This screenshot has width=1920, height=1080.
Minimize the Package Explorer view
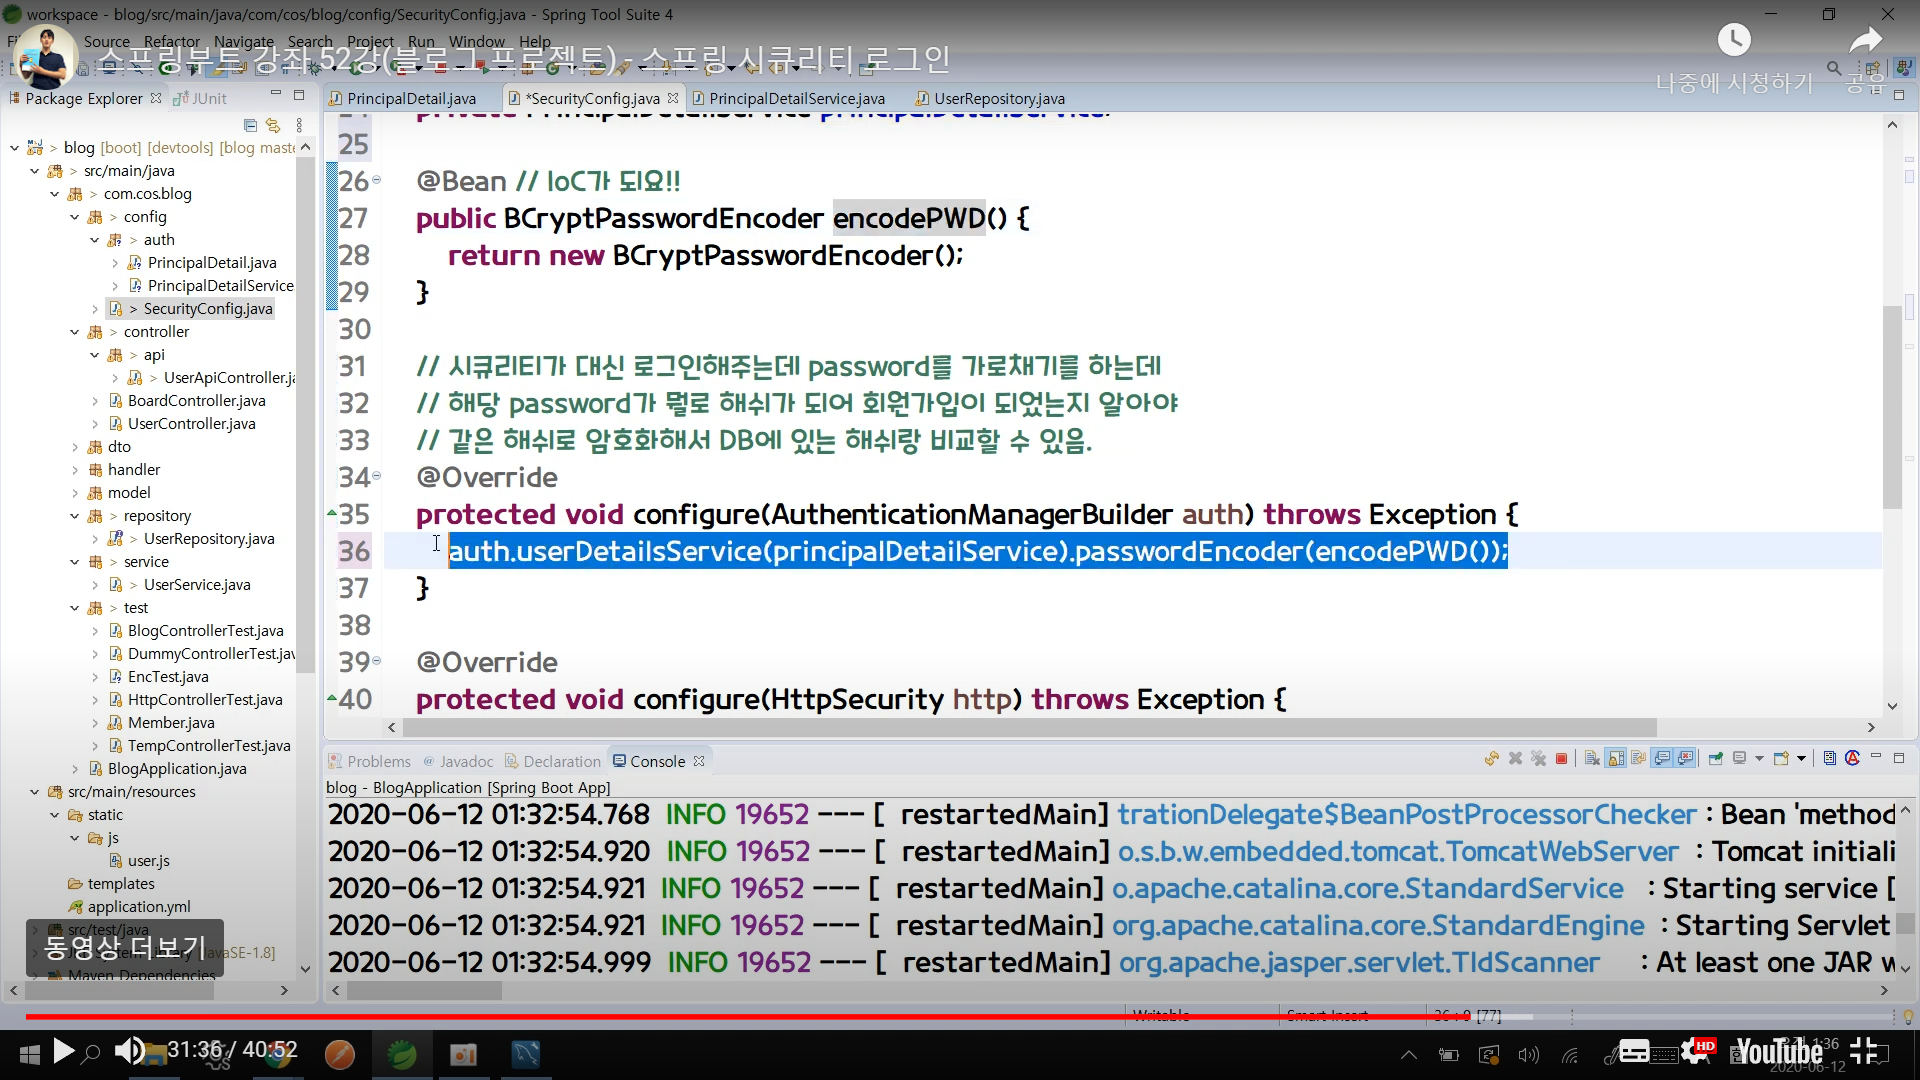275,94
